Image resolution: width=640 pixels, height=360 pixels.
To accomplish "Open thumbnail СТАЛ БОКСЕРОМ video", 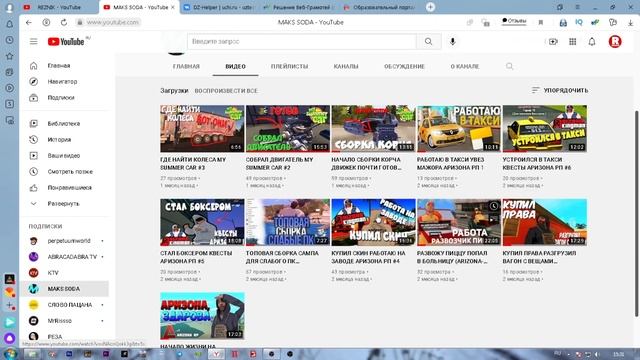I will coord(202,222).
